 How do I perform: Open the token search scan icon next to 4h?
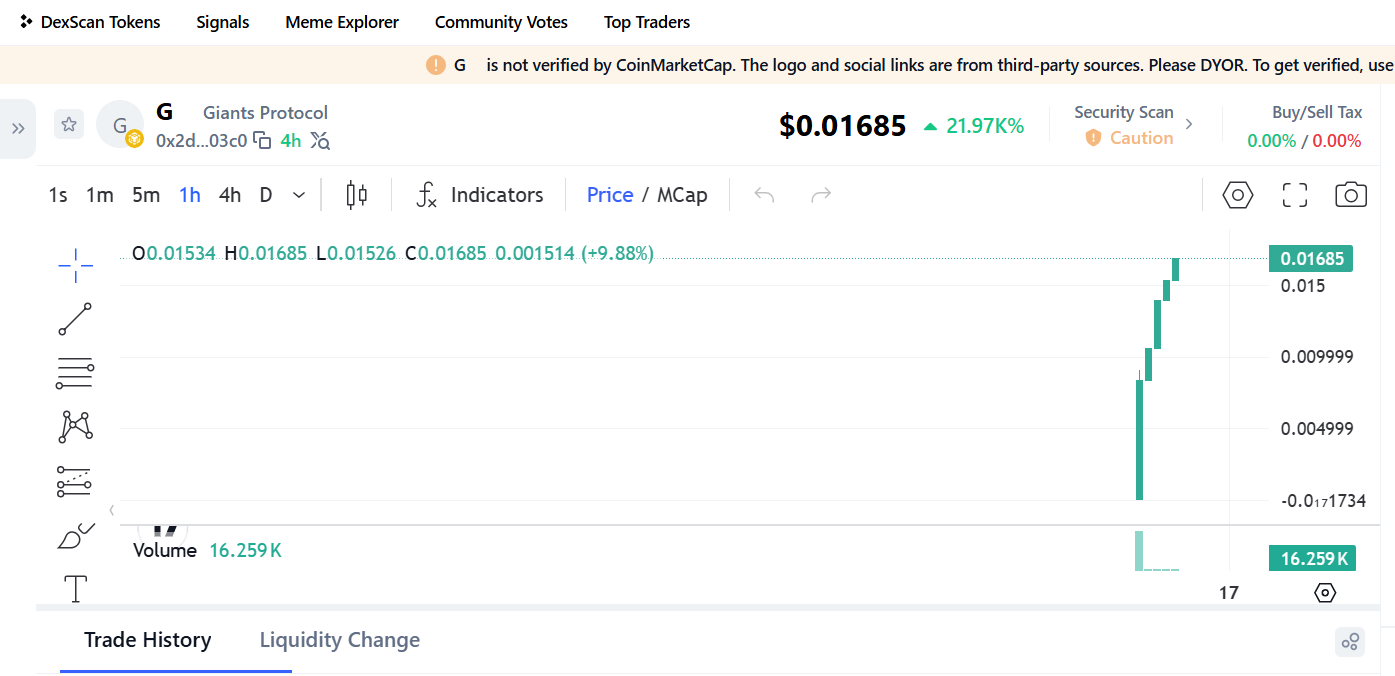click(320, 140)
